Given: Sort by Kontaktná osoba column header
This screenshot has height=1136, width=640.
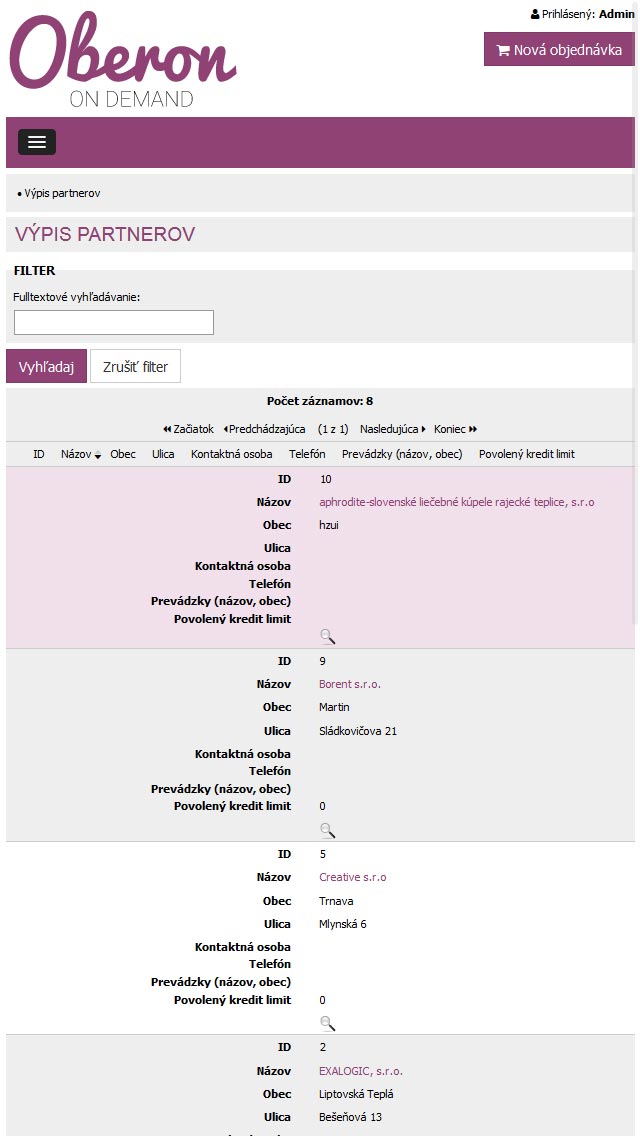Looking at the screenshot, I should coord(232,454).
